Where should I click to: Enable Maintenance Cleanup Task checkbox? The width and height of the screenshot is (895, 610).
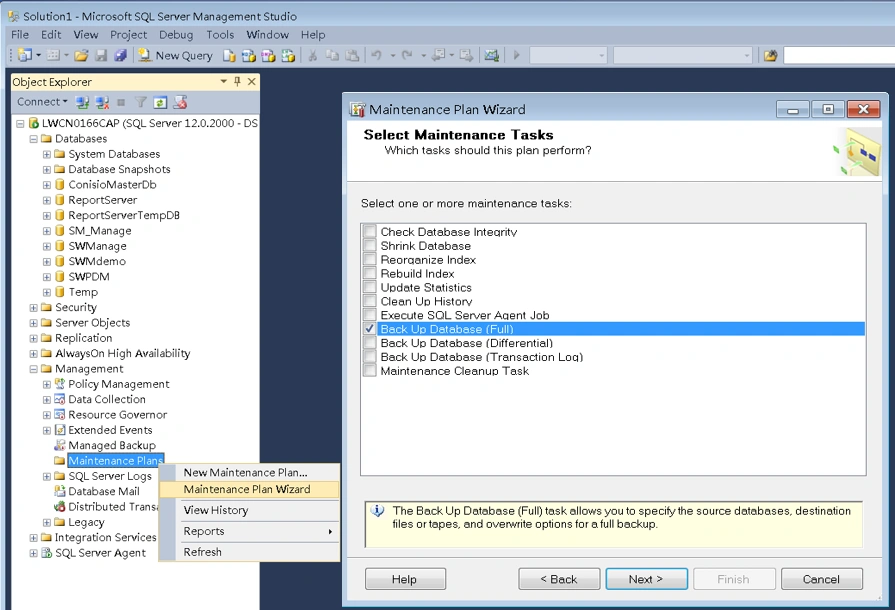point(370,371)
